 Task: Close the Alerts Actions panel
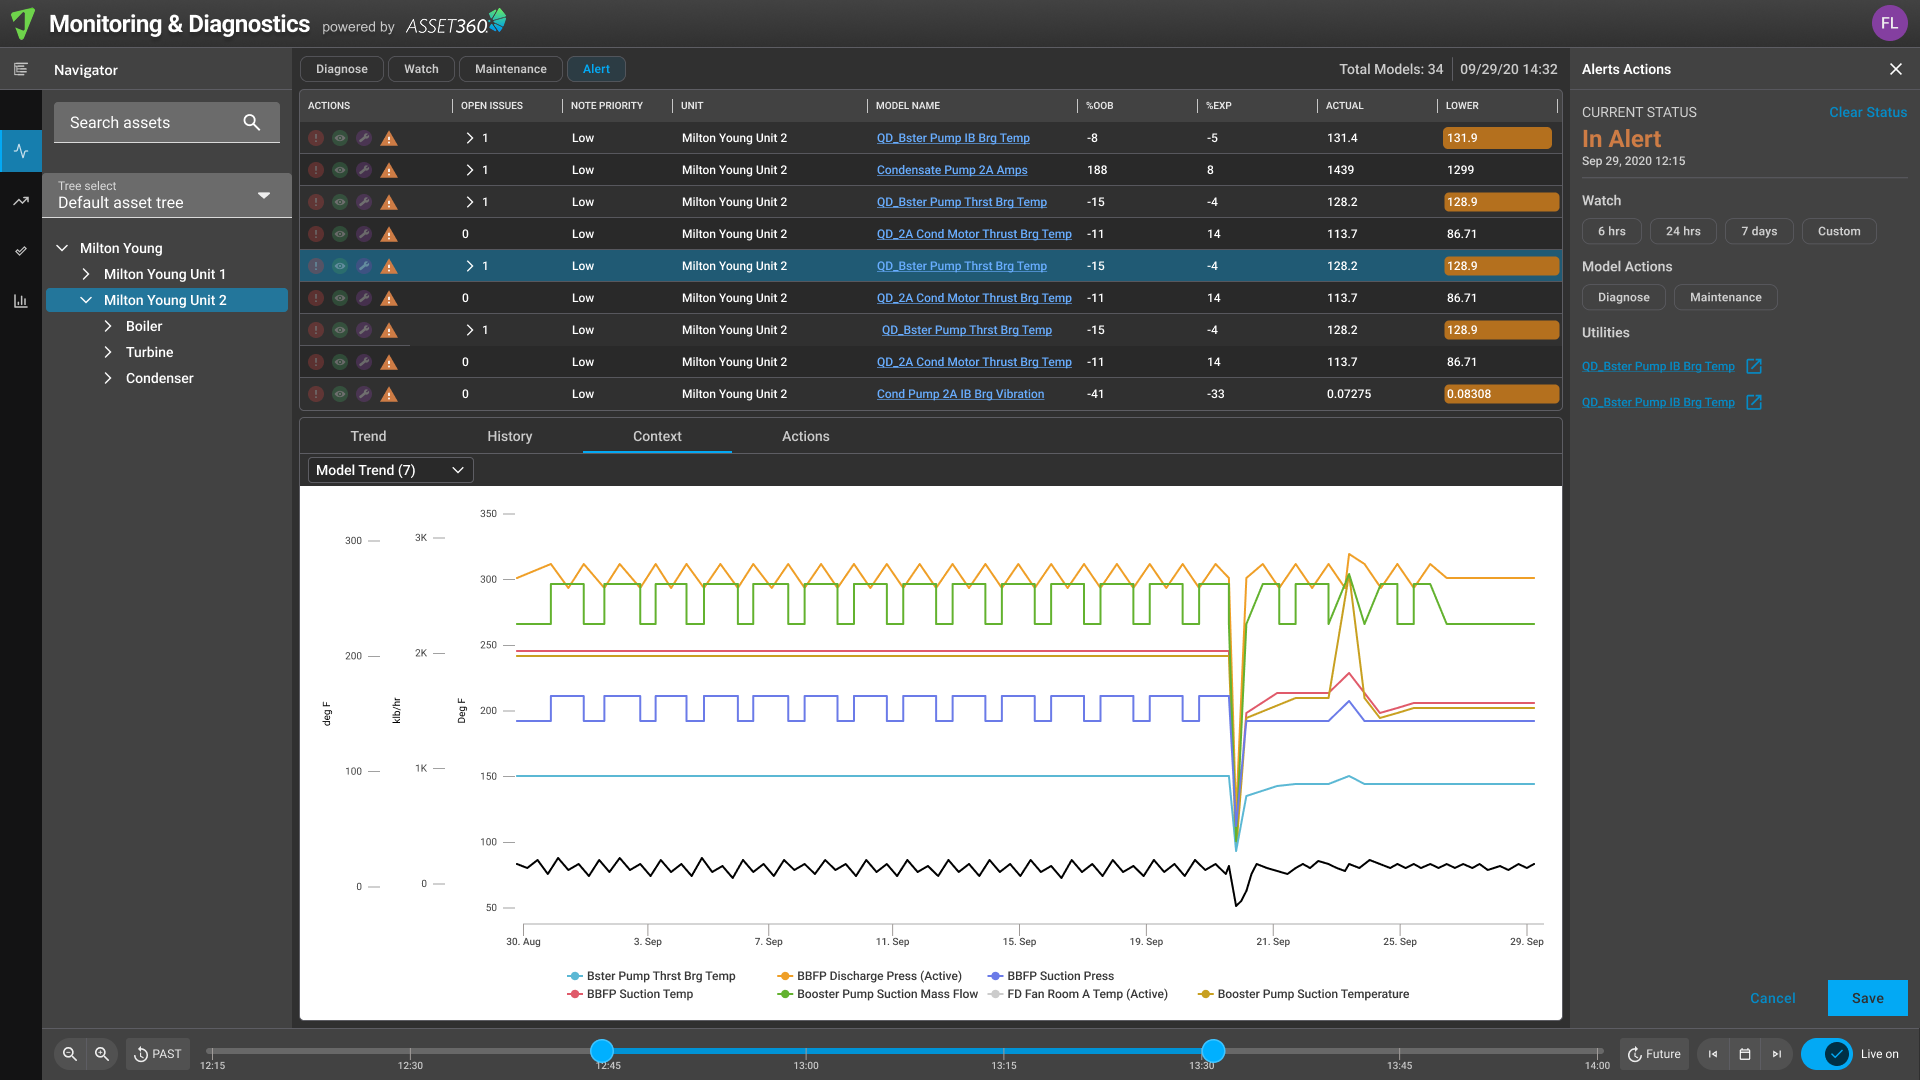pyautogui.click(x=1896, y=69)
